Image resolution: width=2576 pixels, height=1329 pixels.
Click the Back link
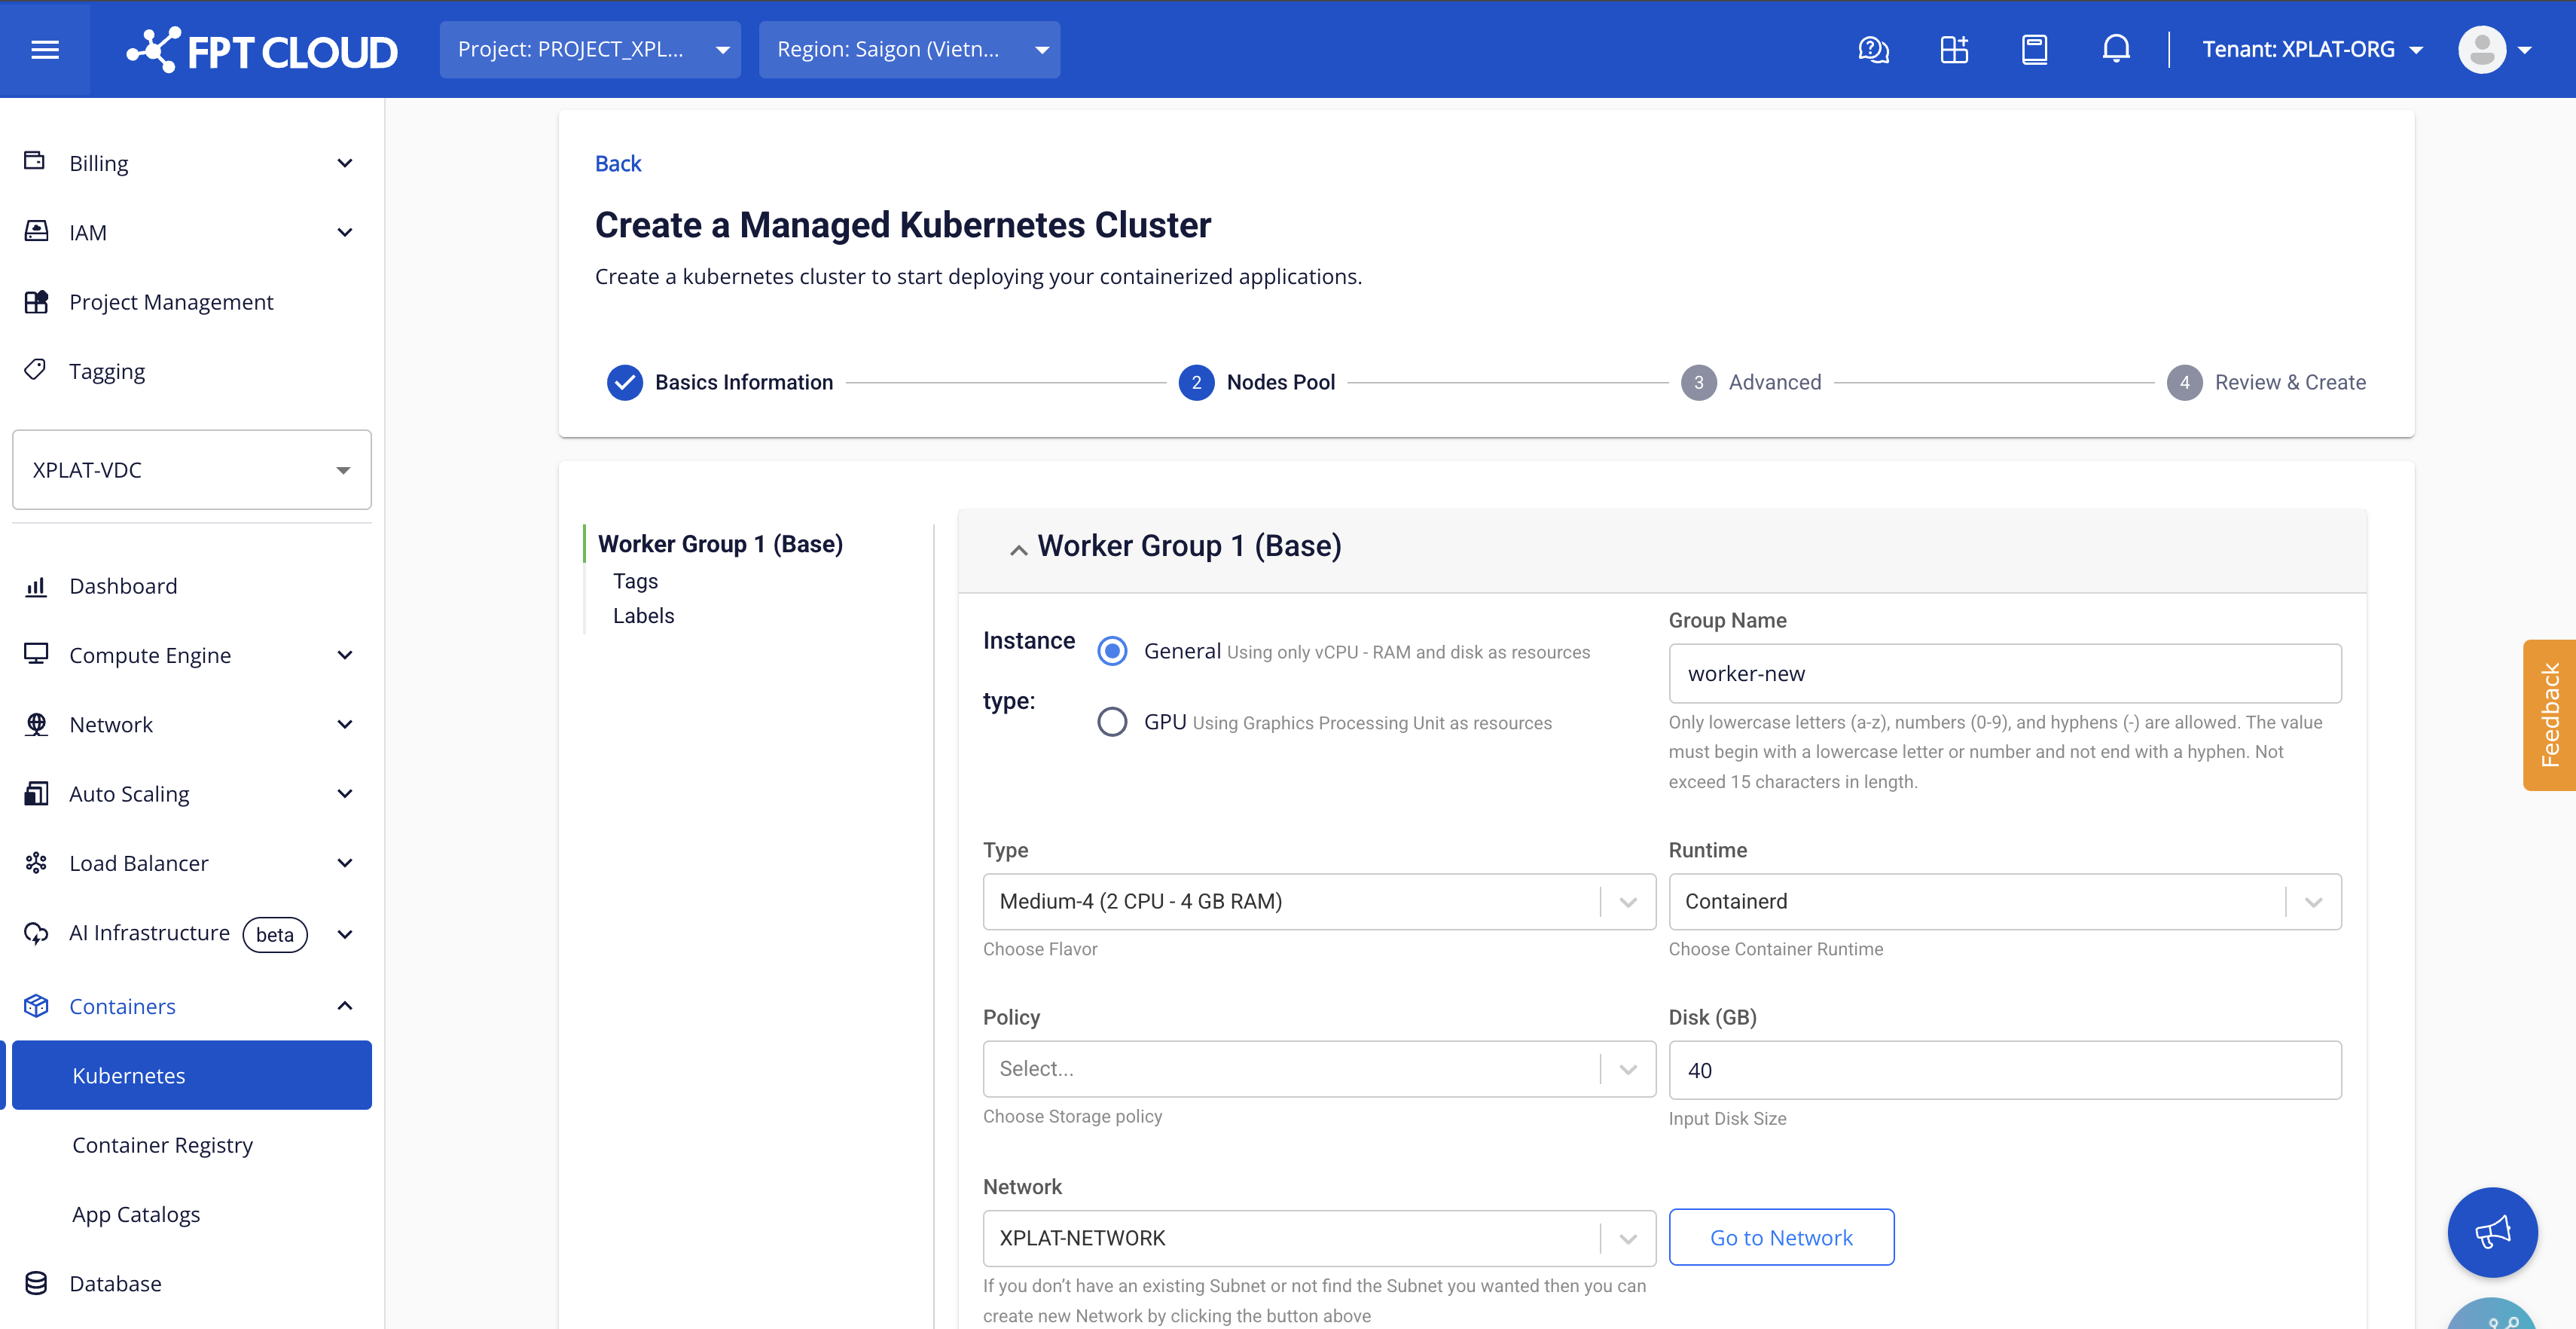point(617,163)
